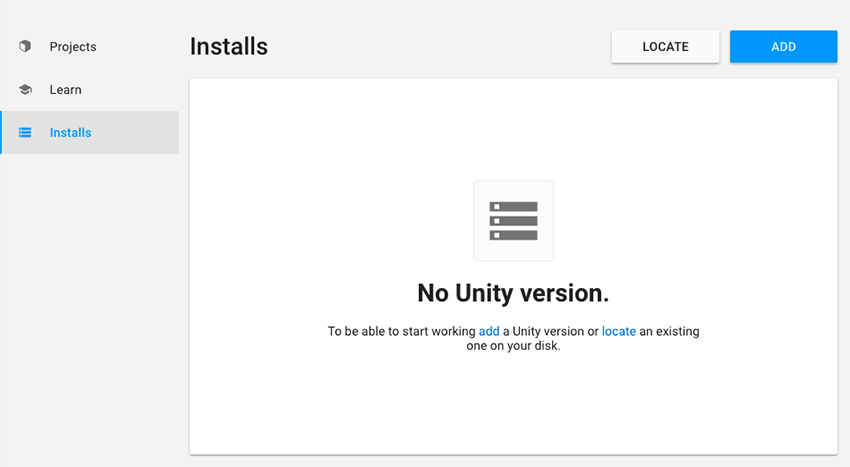
Task: Click the "No Unity version." headline
Action: click(x=513, y=293)
